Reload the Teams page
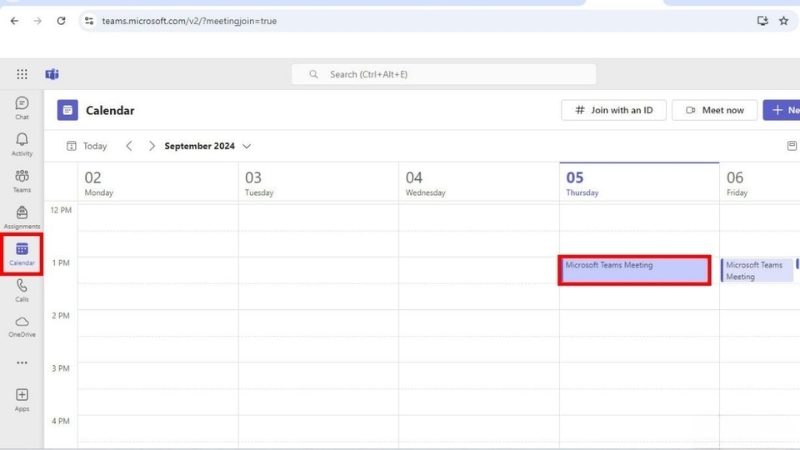The height and width of the screenshot is (450, 800). (61, 21)
